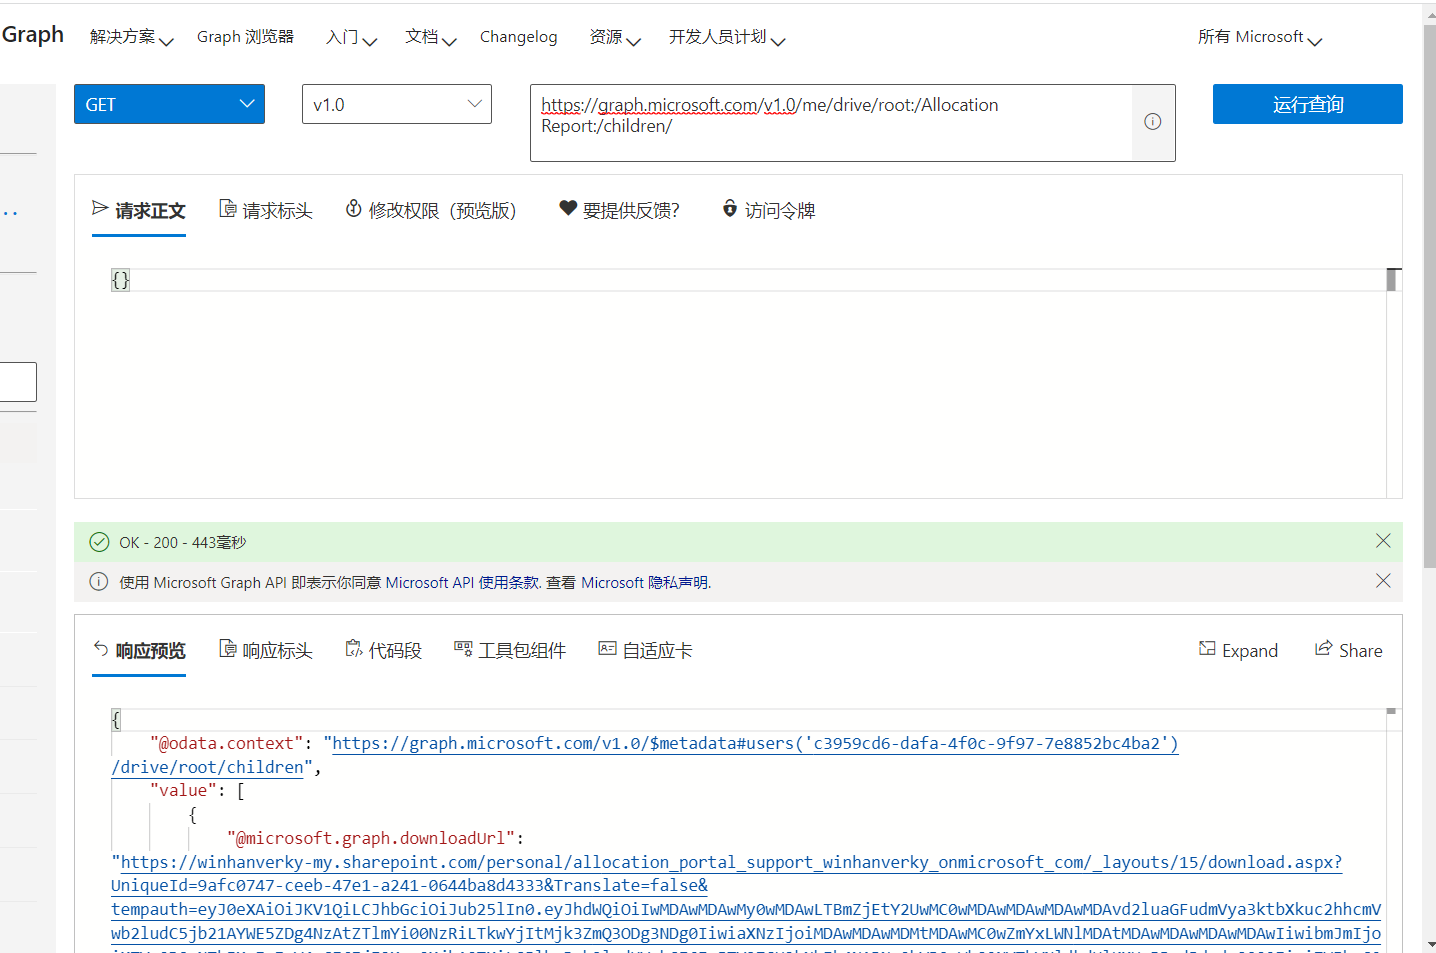The width and height of the screenshot is (1436, 953).
Task: Switch to the 响应标头 tab
Action: click(266, 650)
